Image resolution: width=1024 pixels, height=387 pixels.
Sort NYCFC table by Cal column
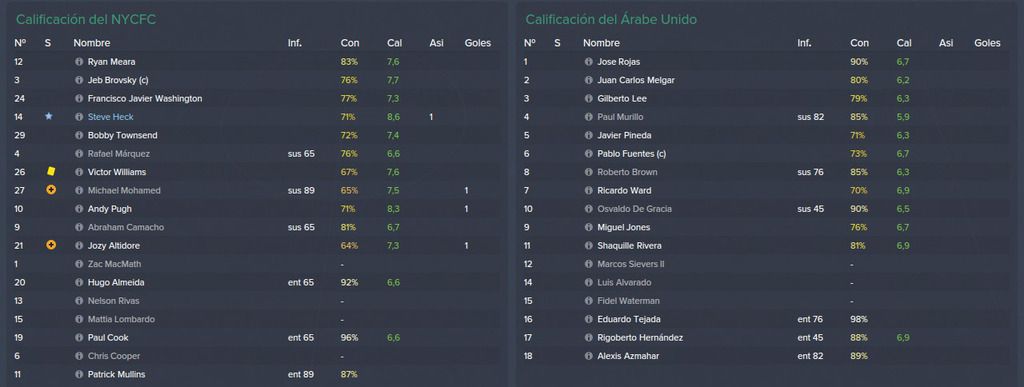(394, 43)
